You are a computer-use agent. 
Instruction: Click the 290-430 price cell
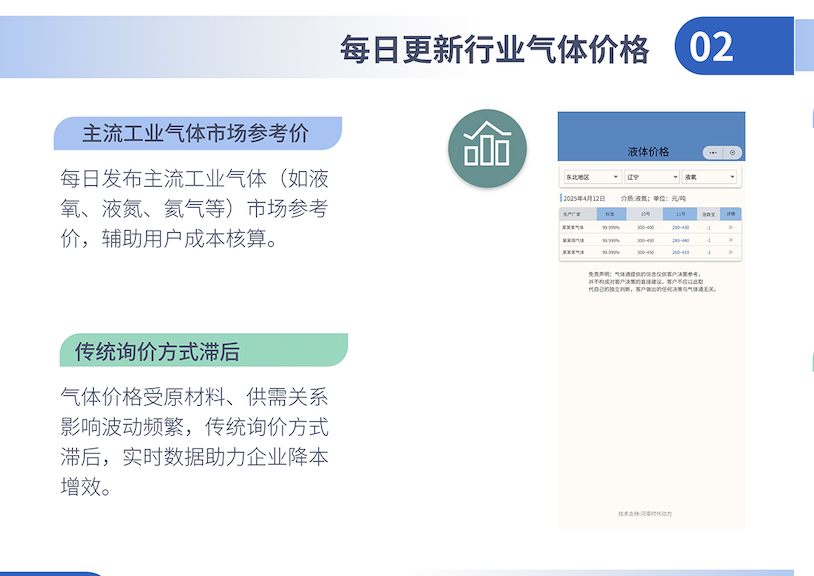point(681,227)
